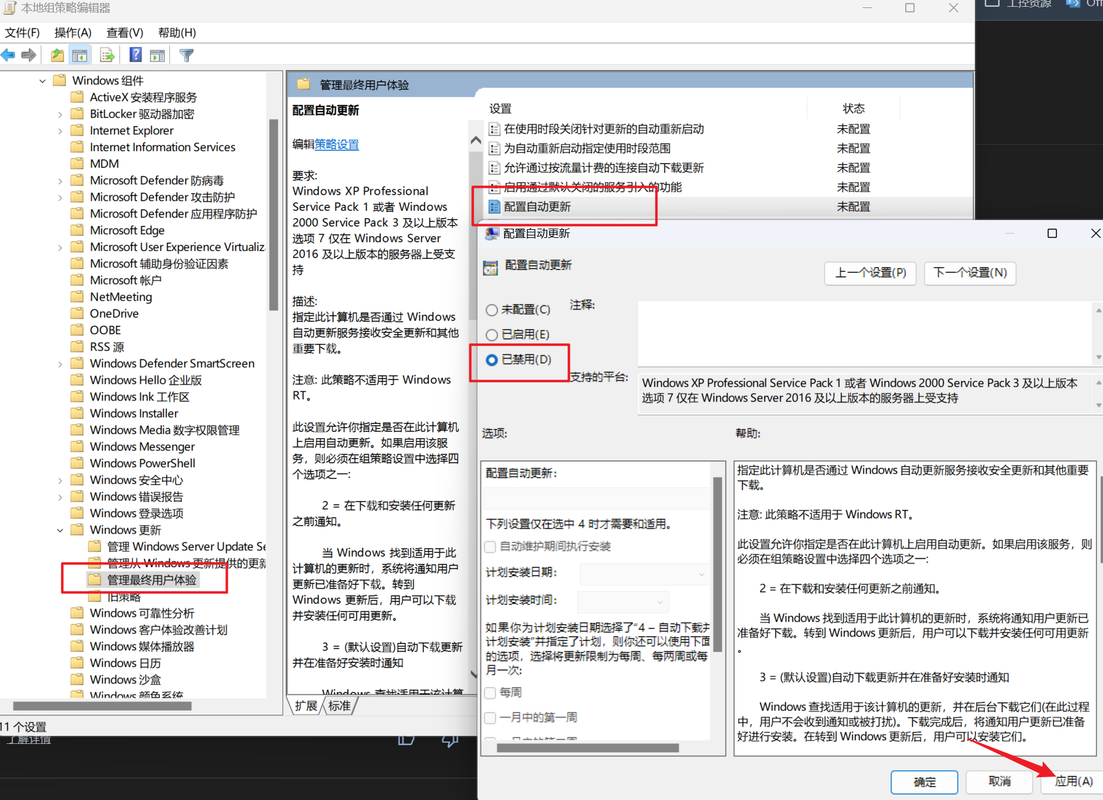This screenshot has width=1103, height=800.
Task: Collapse the Windows 组件 tree node
Action: coord(42,81)
